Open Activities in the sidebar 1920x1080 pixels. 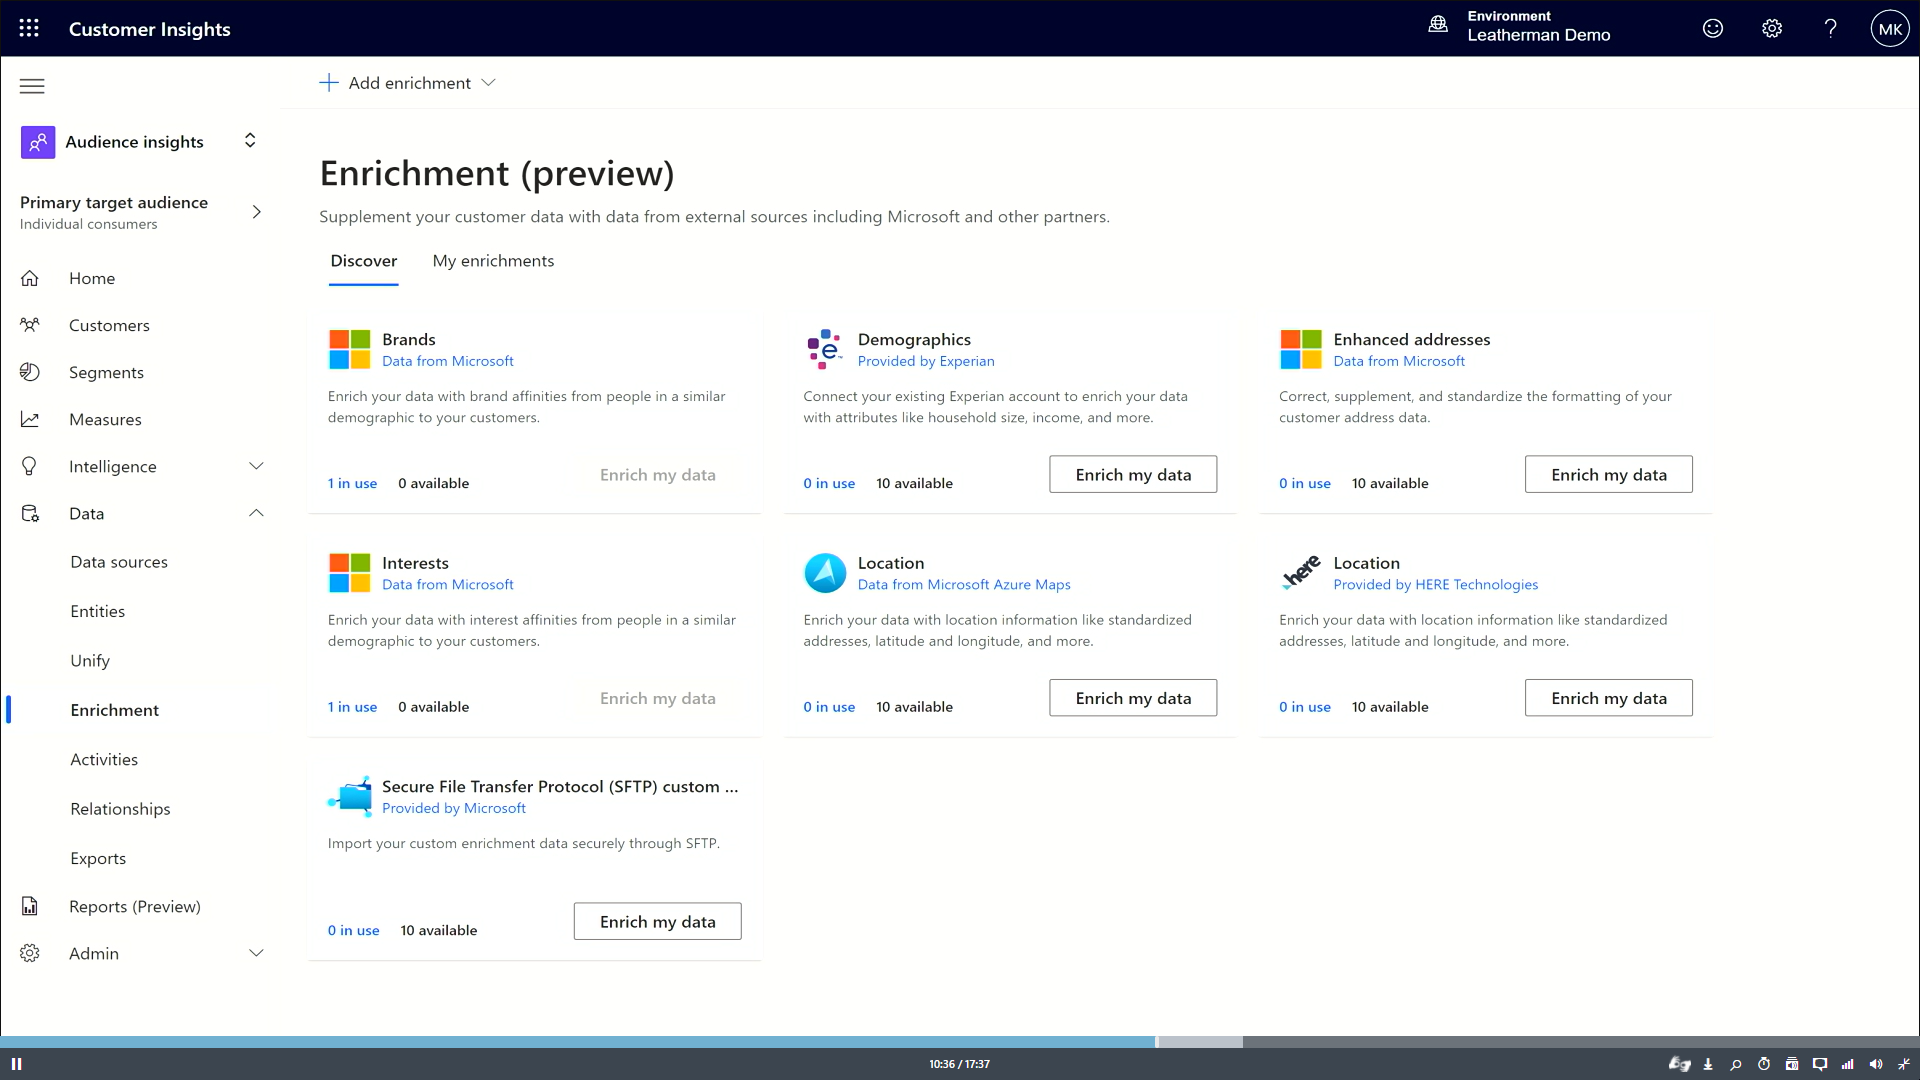(104, 760)
